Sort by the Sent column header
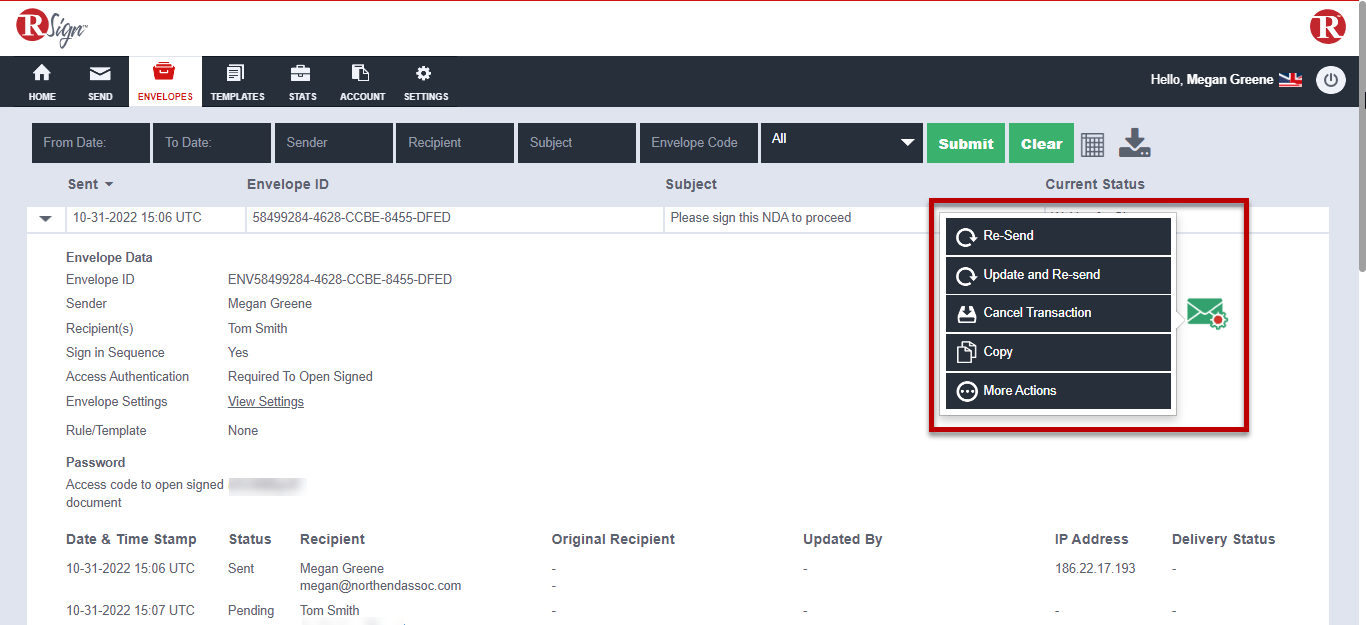This screenshot has height=625, width=1366. coord(90,184)
